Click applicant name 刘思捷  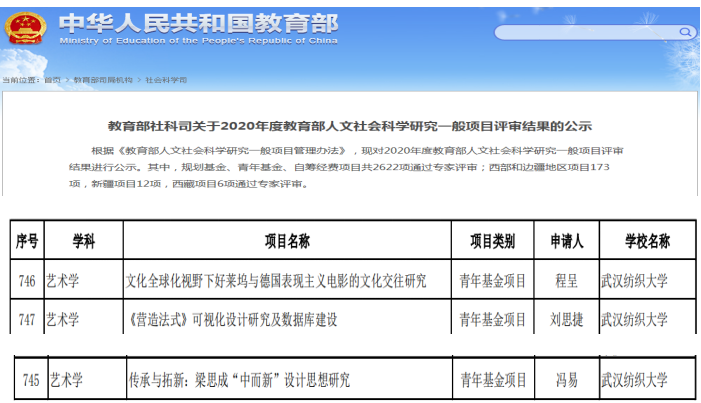(x=566, y=320)
